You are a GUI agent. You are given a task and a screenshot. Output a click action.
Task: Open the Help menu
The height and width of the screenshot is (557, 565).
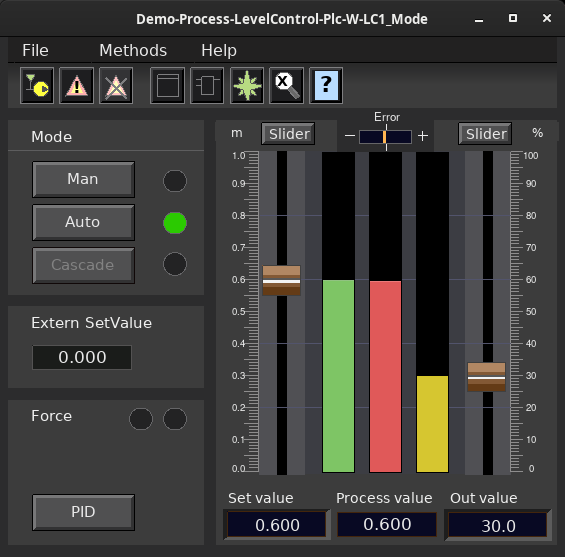tap(219, 50)
